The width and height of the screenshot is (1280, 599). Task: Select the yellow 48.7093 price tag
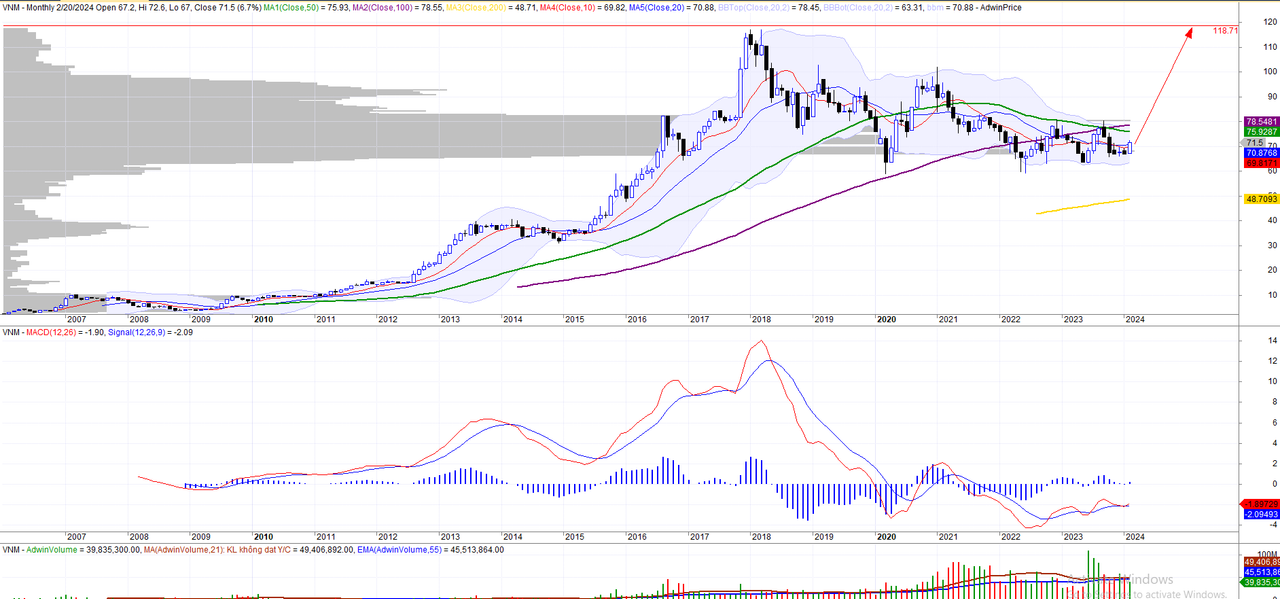[1260, 199]
